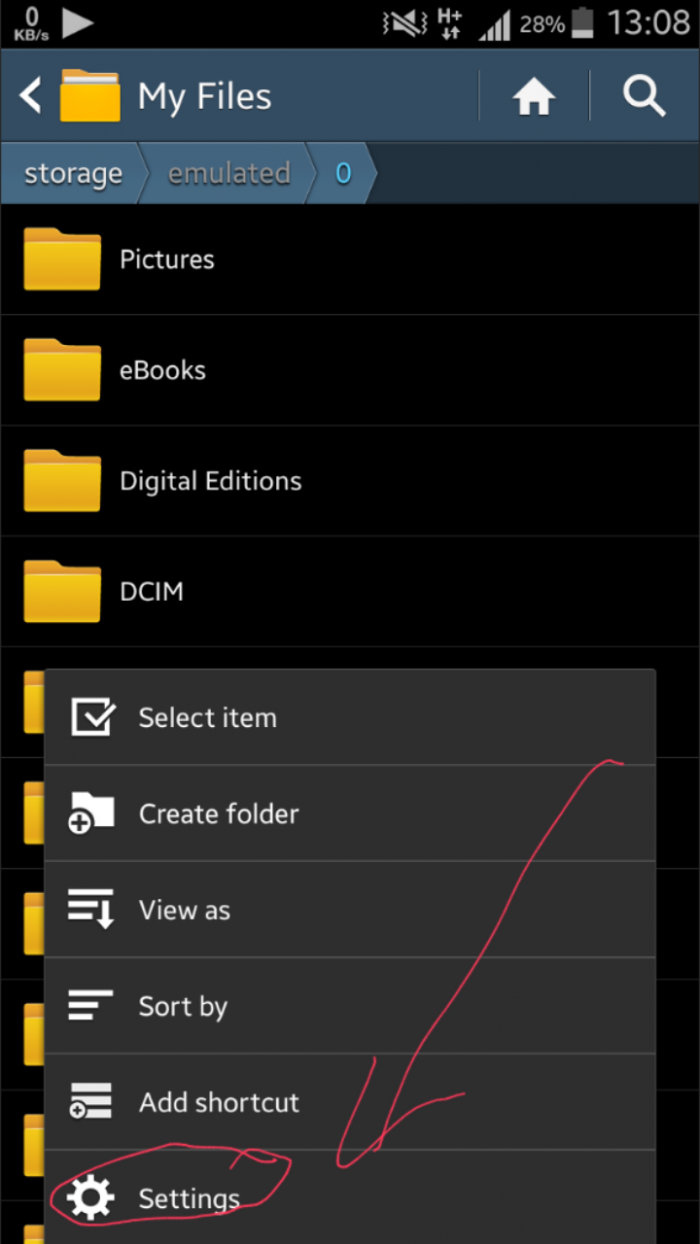The image size is (700, 1244).
Task: Select Add shortcut menu entry
Action: 219,1102
